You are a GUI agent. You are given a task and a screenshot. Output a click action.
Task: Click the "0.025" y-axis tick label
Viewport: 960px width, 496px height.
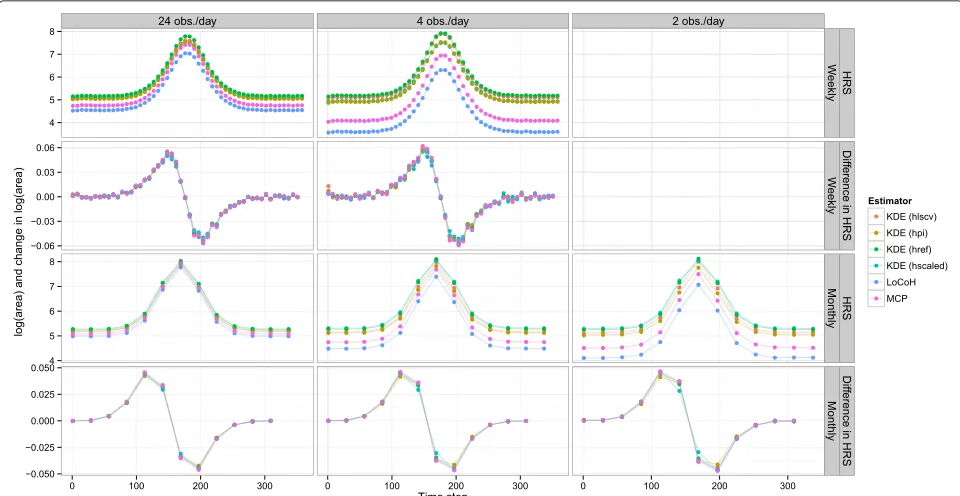pyautogui.click(x=43, y=394)
